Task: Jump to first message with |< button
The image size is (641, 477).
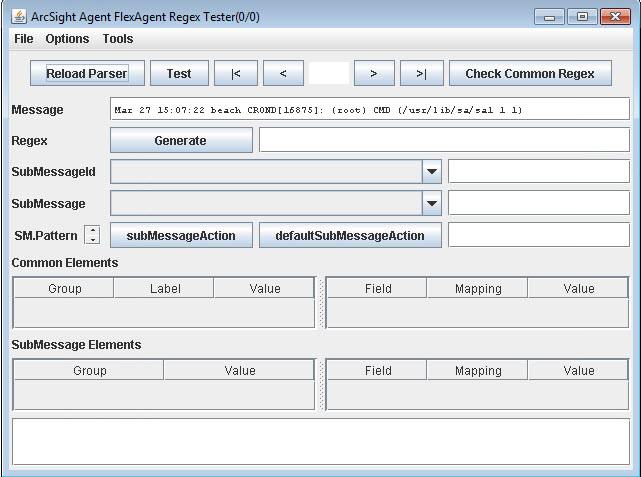Action: tap(235, 74)
